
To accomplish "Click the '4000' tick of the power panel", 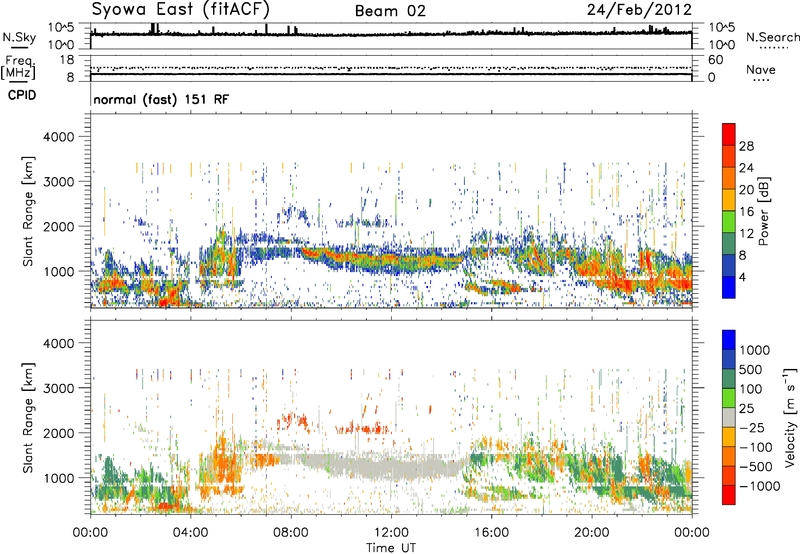I will 59,137.
